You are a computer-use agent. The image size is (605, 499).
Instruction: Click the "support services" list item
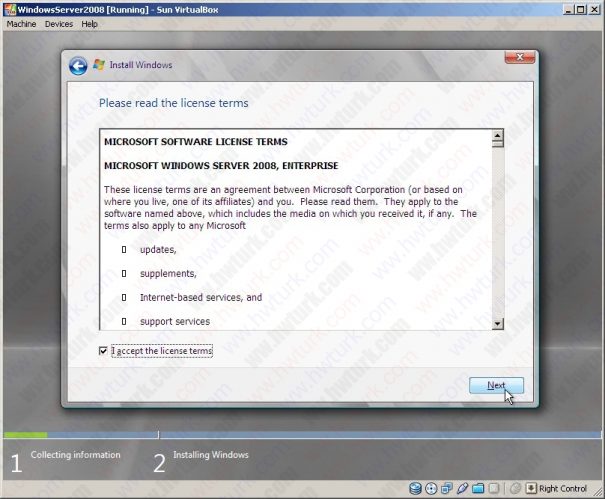click(x=175, y=321)
